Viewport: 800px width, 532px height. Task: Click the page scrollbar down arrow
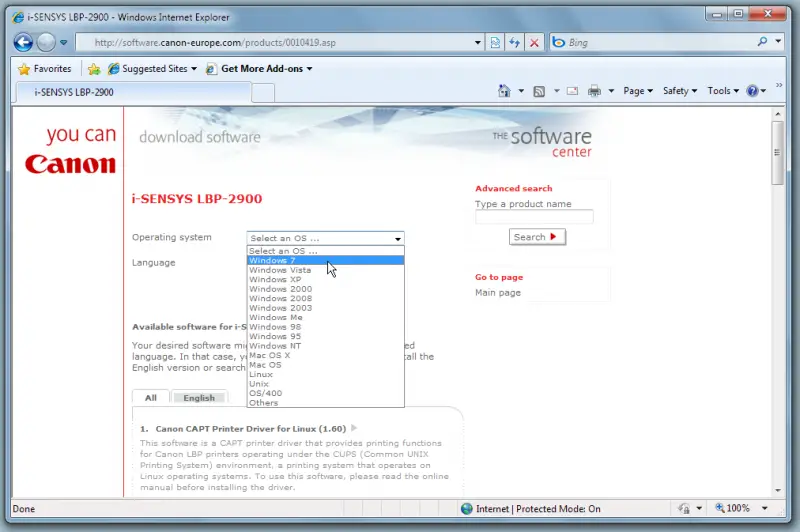pyautogui.click(x=778, y=491)
